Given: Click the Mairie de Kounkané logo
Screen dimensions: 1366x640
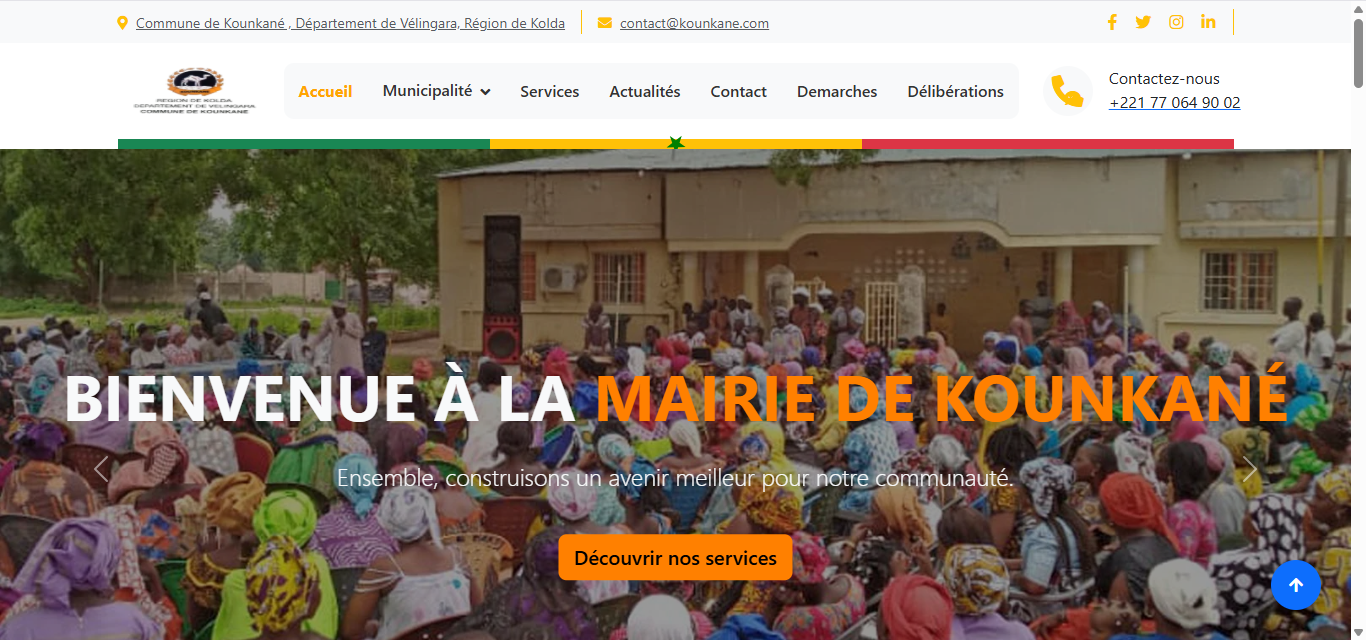Looking at the screenshot, I should [x=196, y=88].
